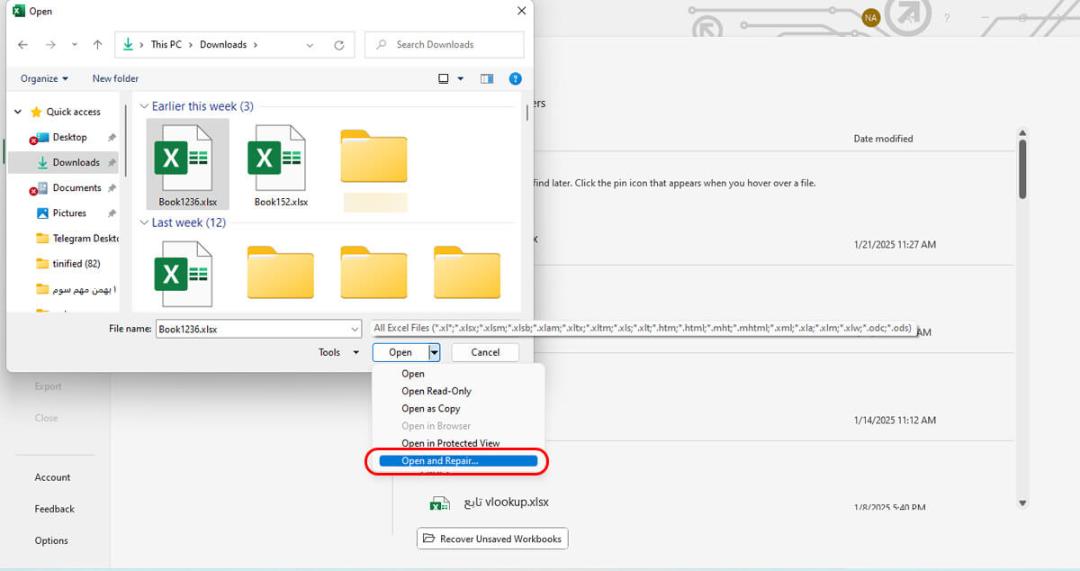Choose Open as Copy menu option

(x=430, y=408)
